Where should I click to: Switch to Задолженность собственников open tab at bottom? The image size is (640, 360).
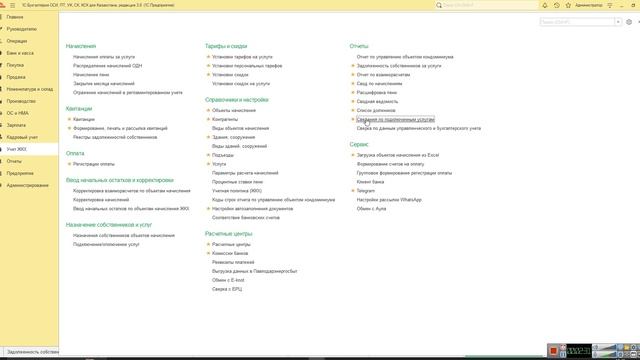(x=33, y=352)
